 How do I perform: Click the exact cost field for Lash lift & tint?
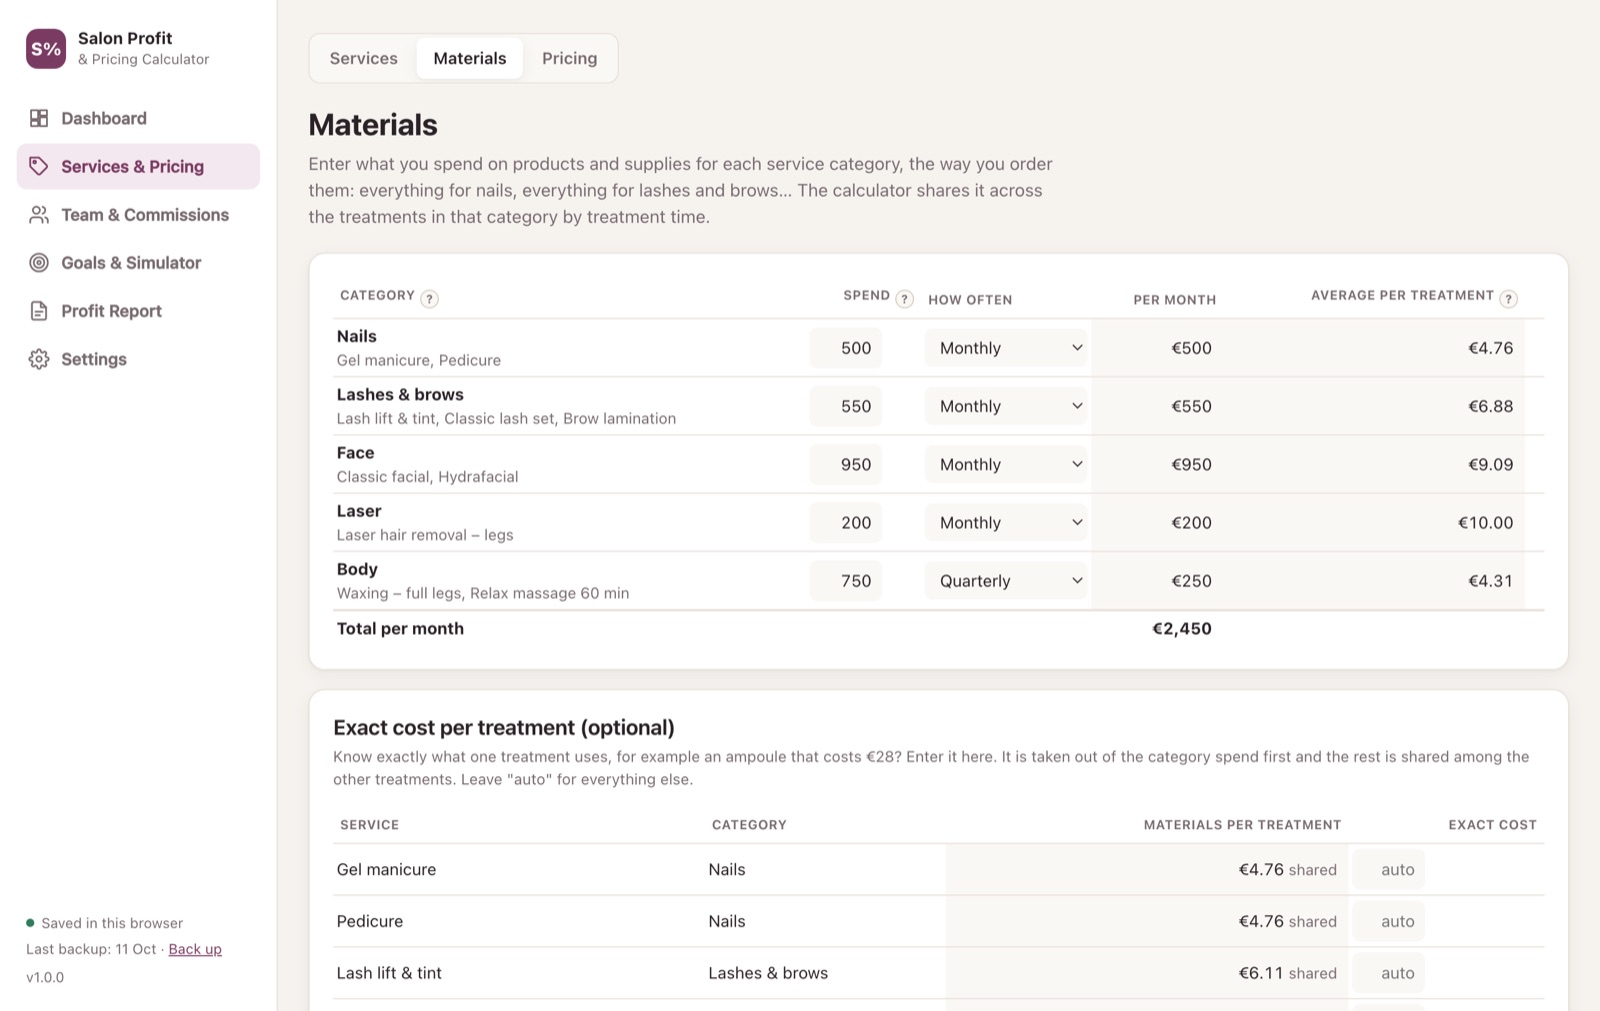coord(1389,973)
